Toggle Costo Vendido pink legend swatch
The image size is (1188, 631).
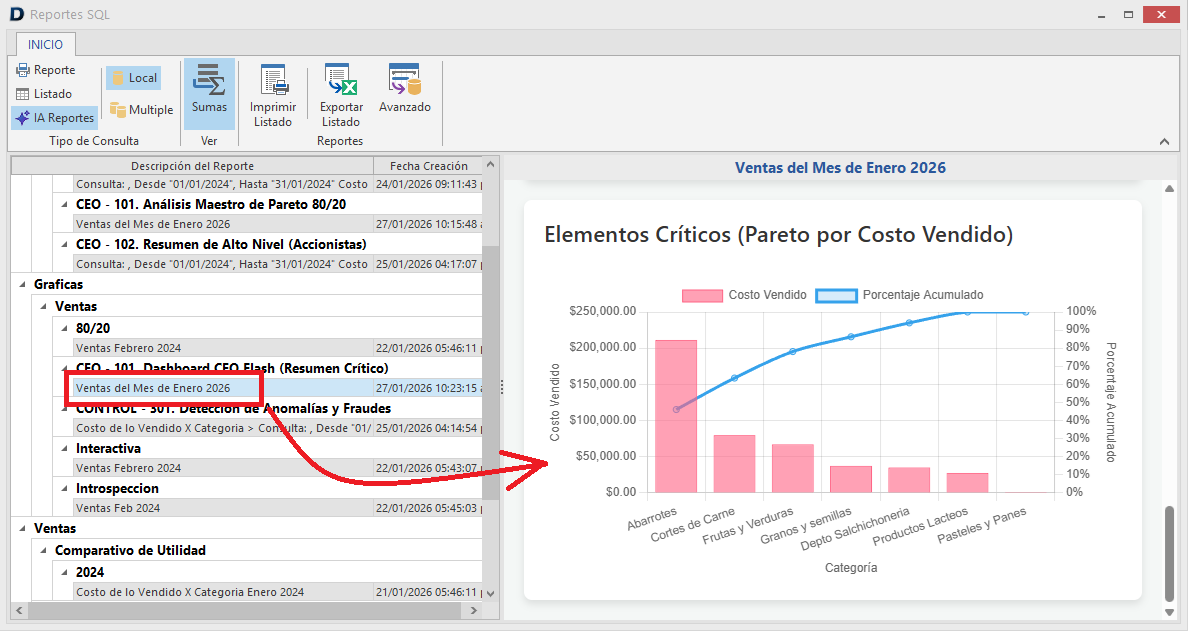[x=702, y=295]
